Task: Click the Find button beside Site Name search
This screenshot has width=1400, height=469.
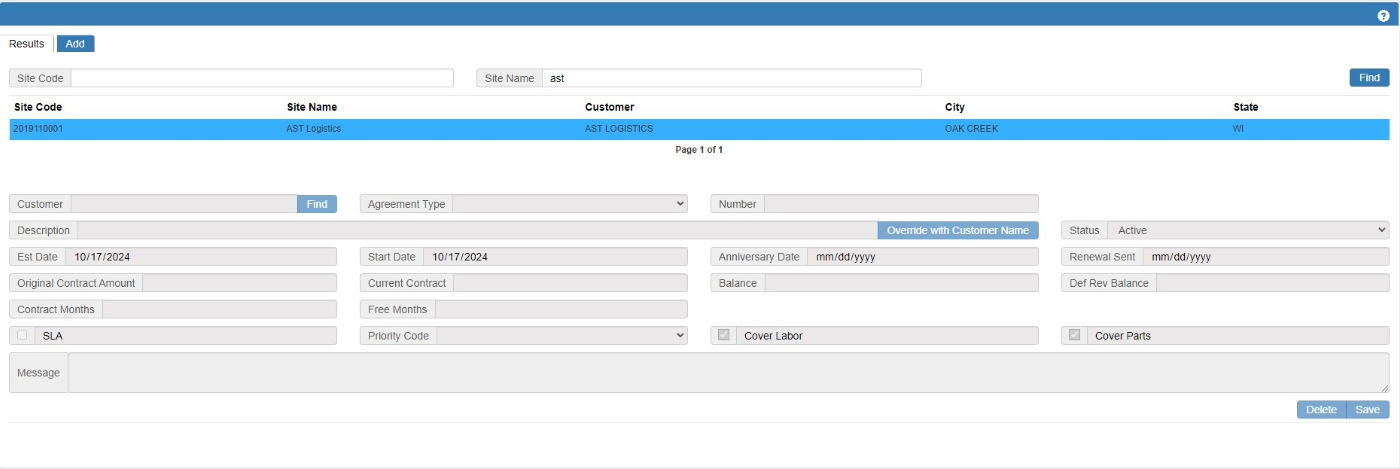Action: (x=1368, y=78)
